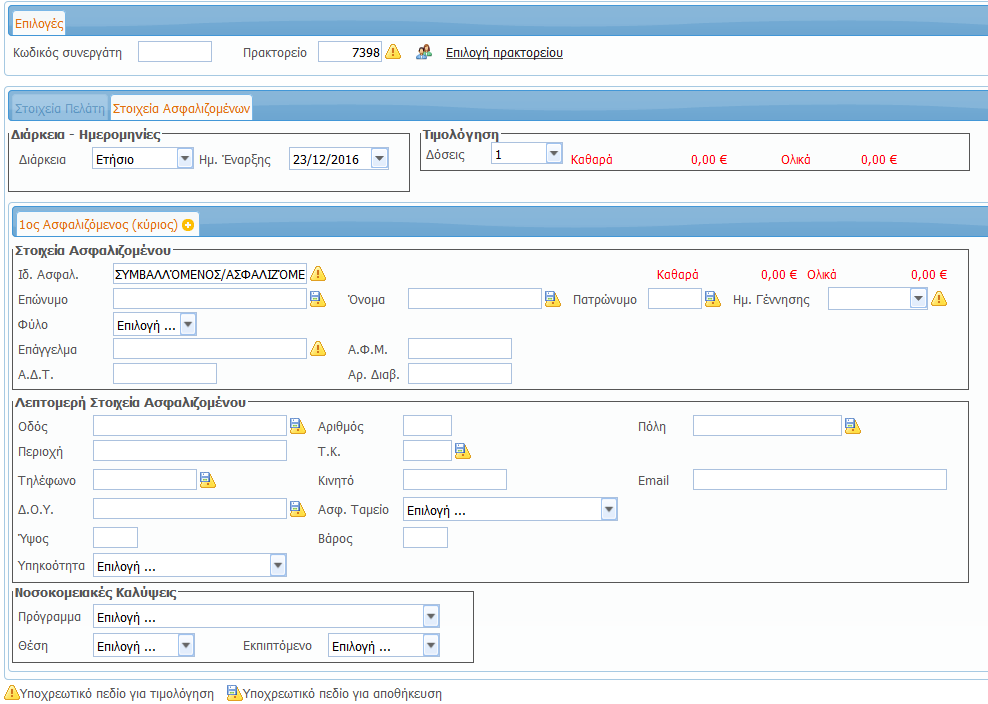Image resolution: width=988 pixels, height=704 pixels.
Task: Click the Πατρώνυμο input field
Action: point(675,299)
